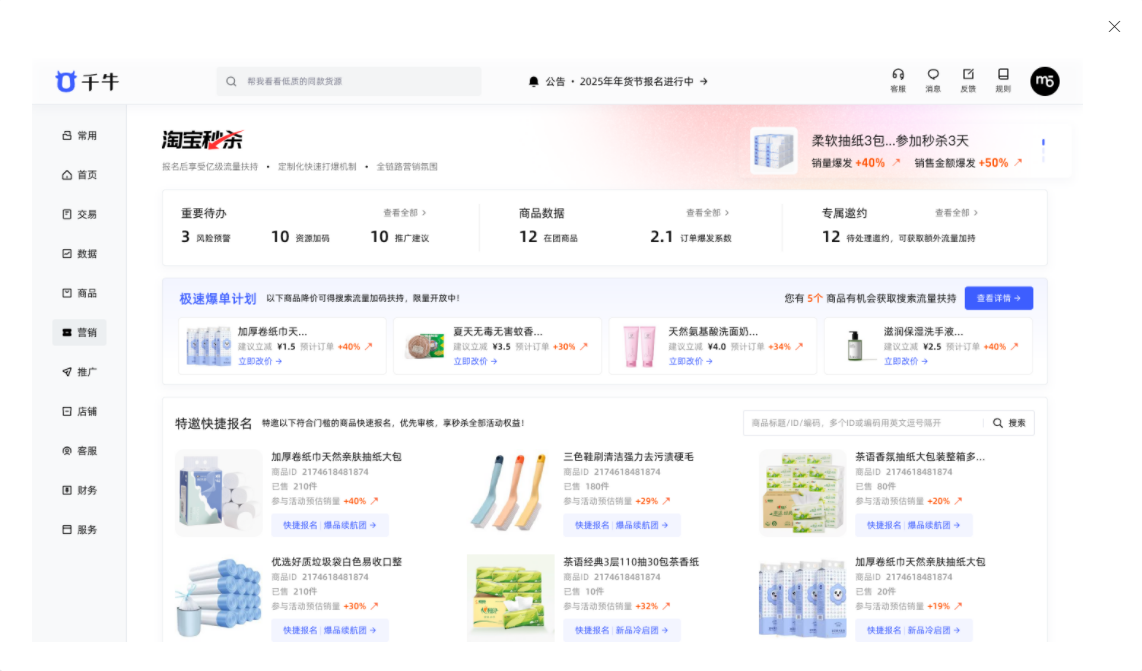
Task: Click the 3 风险预警 stat
Action: point(205,238)
